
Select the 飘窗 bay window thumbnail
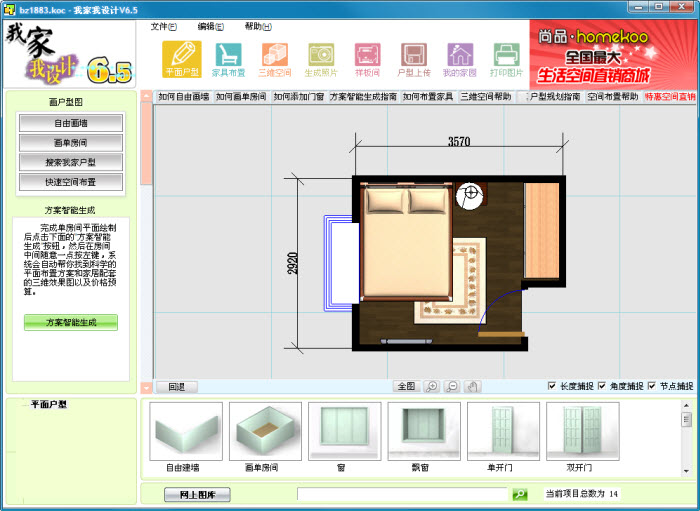pyautogui.click(x=424, y=436)
